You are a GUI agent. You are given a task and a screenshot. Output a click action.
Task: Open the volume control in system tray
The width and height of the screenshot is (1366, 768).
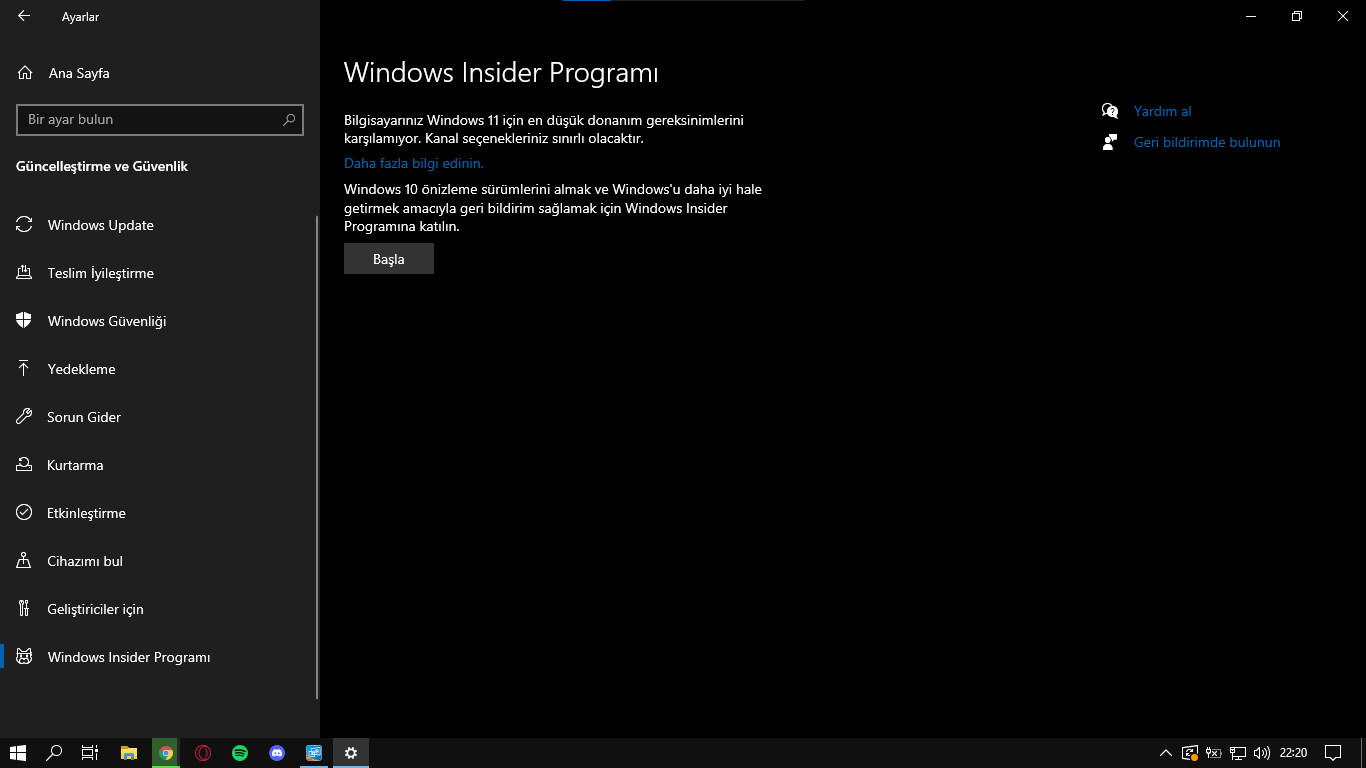pos(1261,753)
